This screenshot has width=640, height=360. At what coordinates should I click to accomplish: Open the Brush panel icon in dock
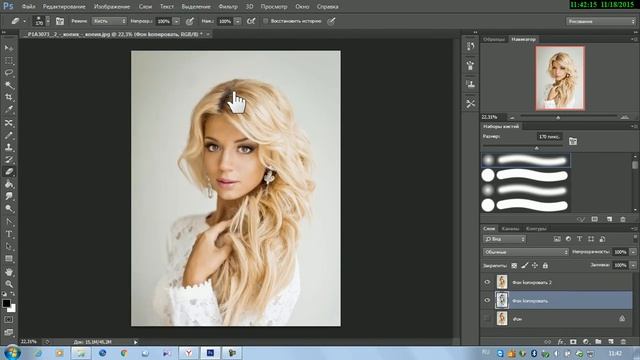pyautogui.click(x=471, y=65)
